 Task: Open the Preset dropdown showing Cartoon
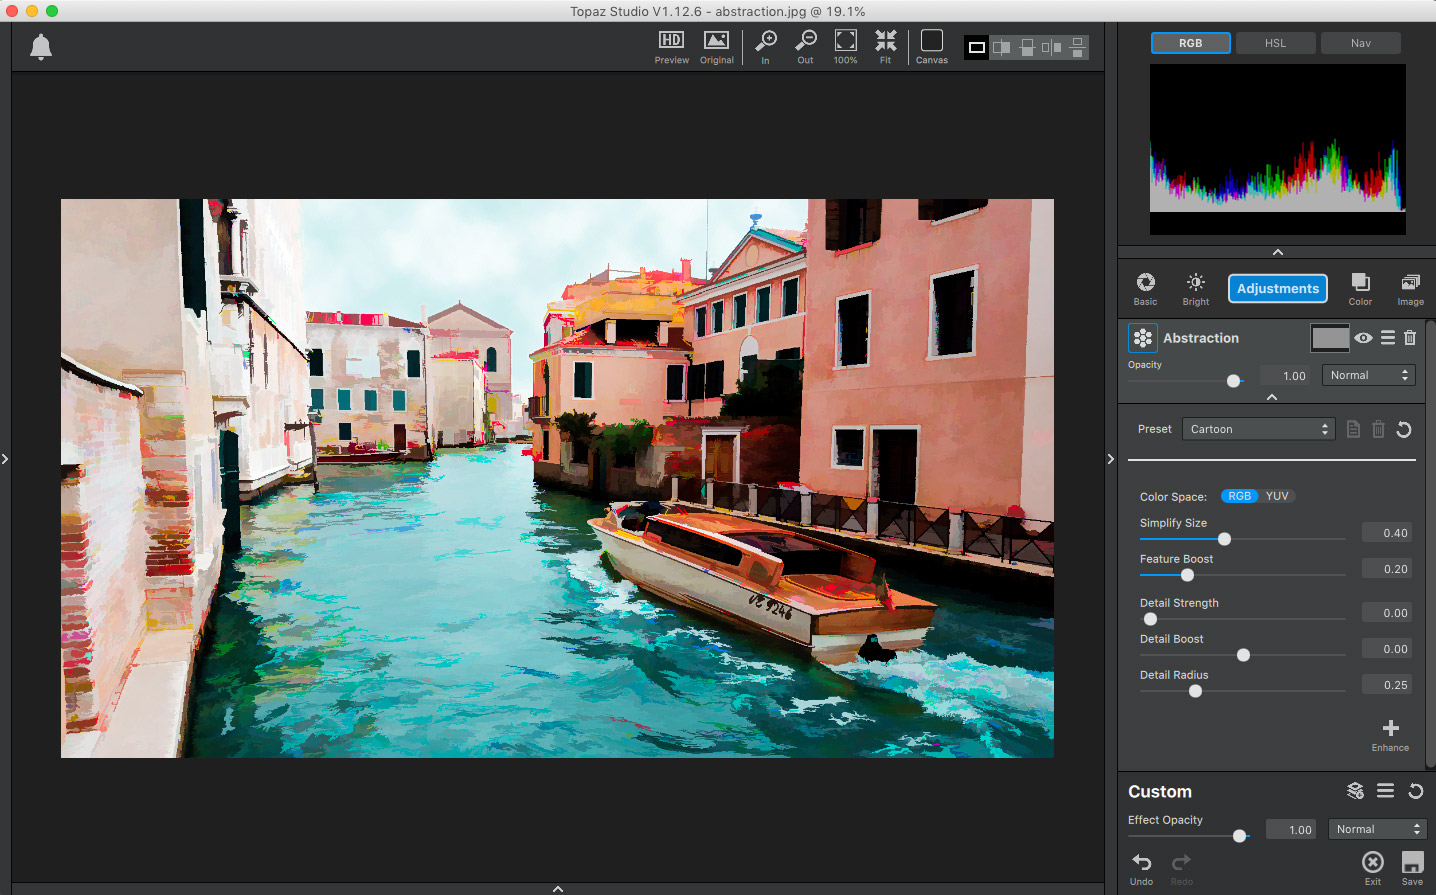[x=1258, y=429]
